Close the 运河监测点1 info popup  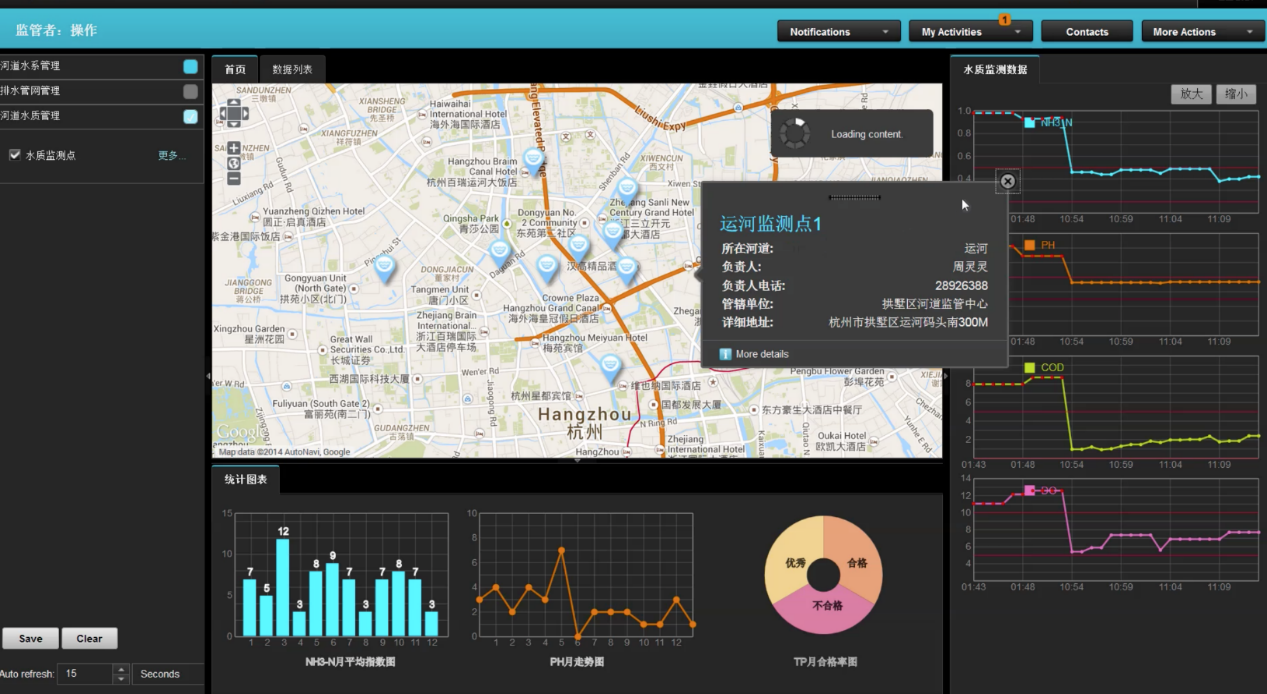click(x=1008, y=181)
